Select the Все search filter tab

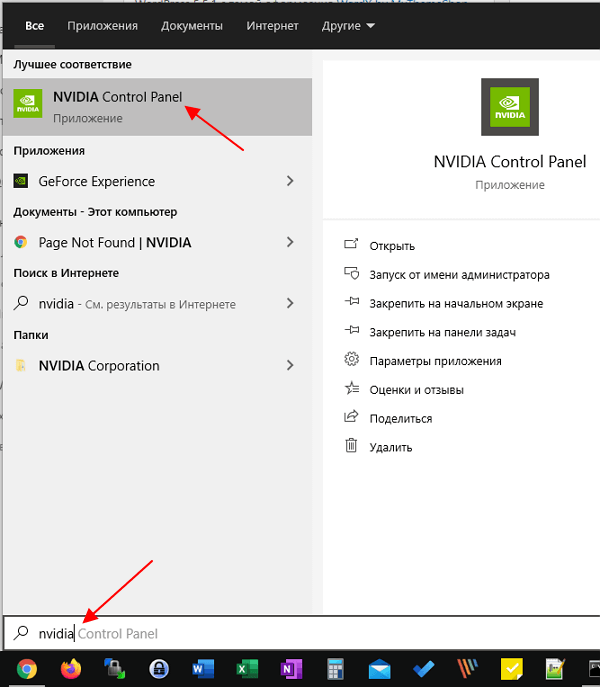coord(35,26)
